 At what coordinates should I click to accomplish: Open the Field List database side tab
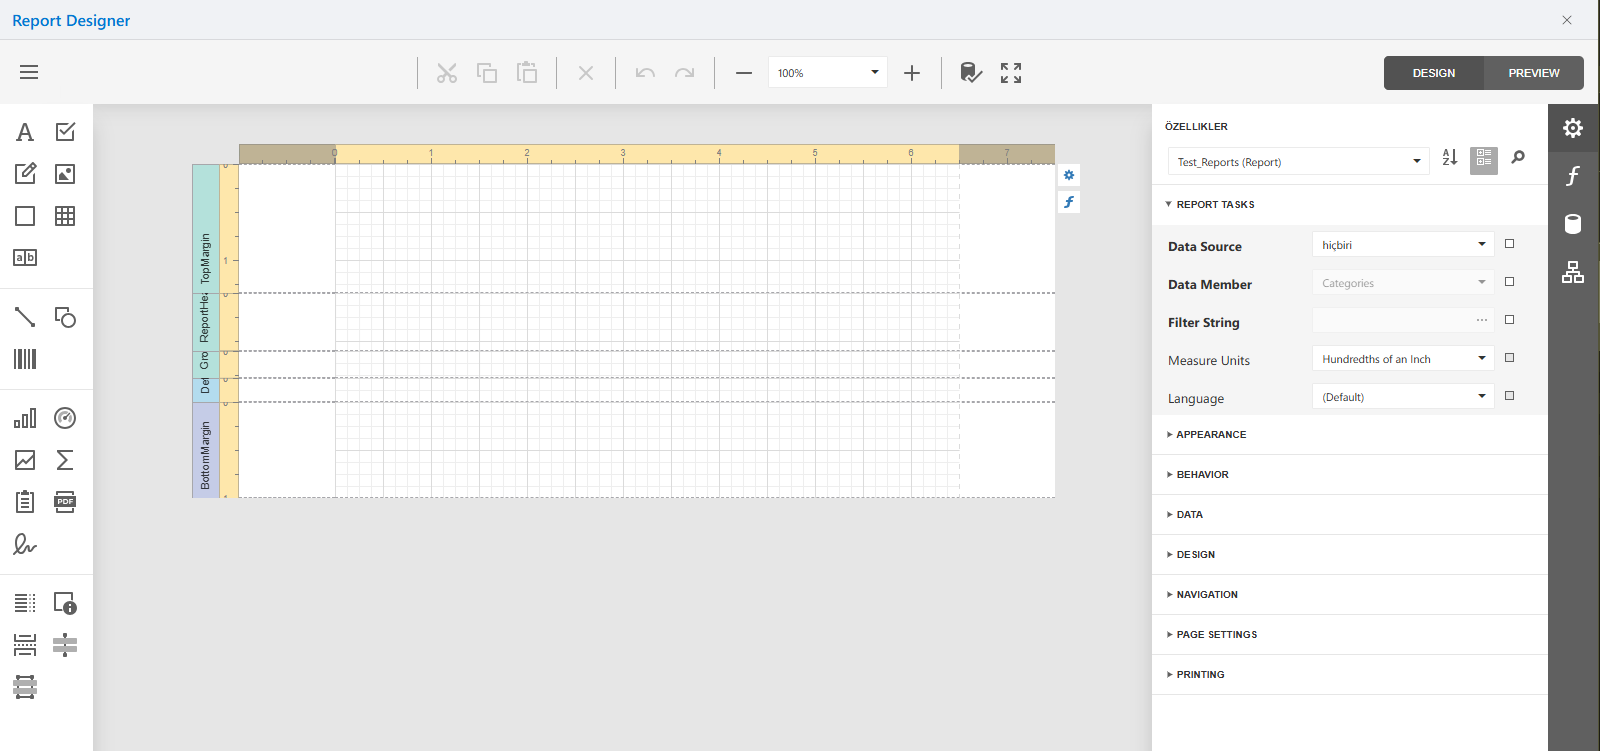point(1573,224)
